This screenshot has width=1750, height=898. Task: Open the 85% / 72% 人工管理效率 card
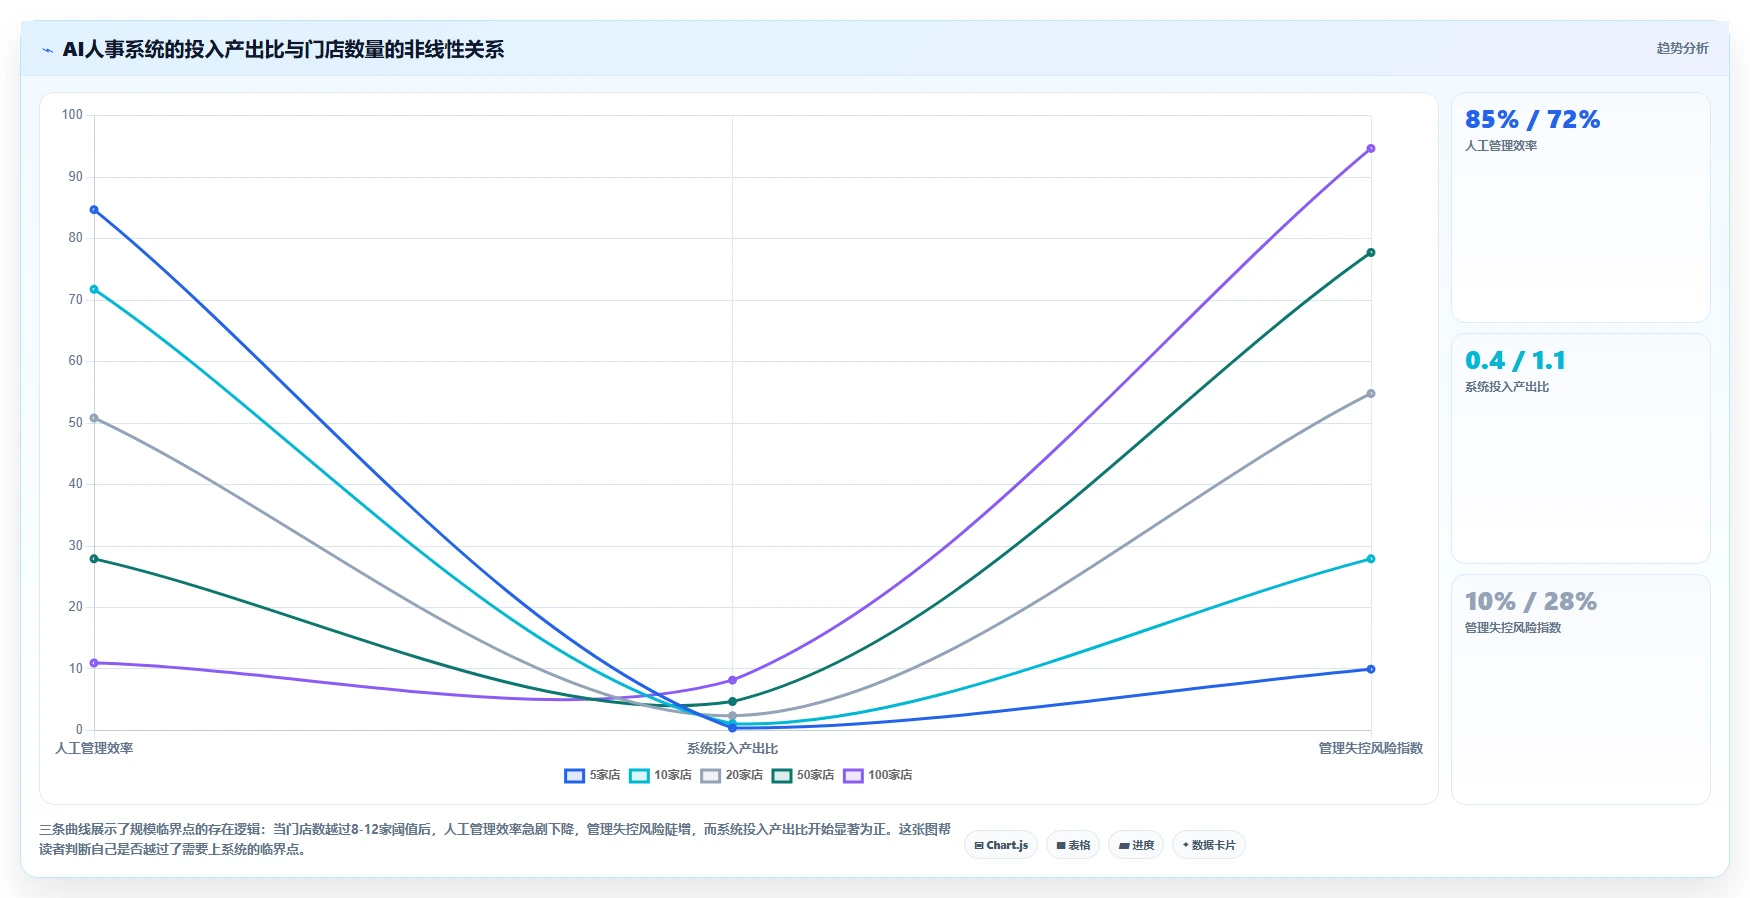(x=1580, y=207)
